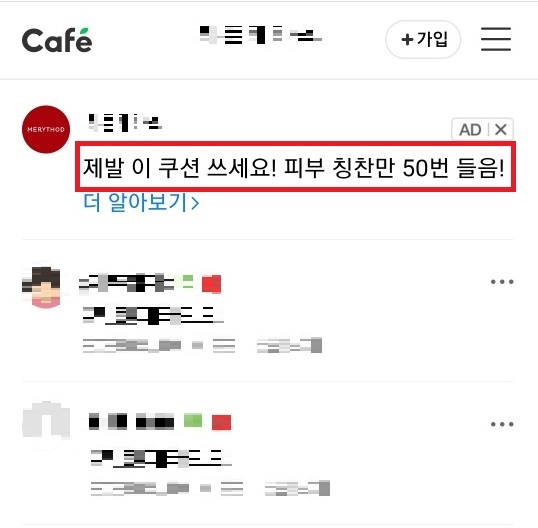Open more options for first post
The image size is (538, 528).
502,282
